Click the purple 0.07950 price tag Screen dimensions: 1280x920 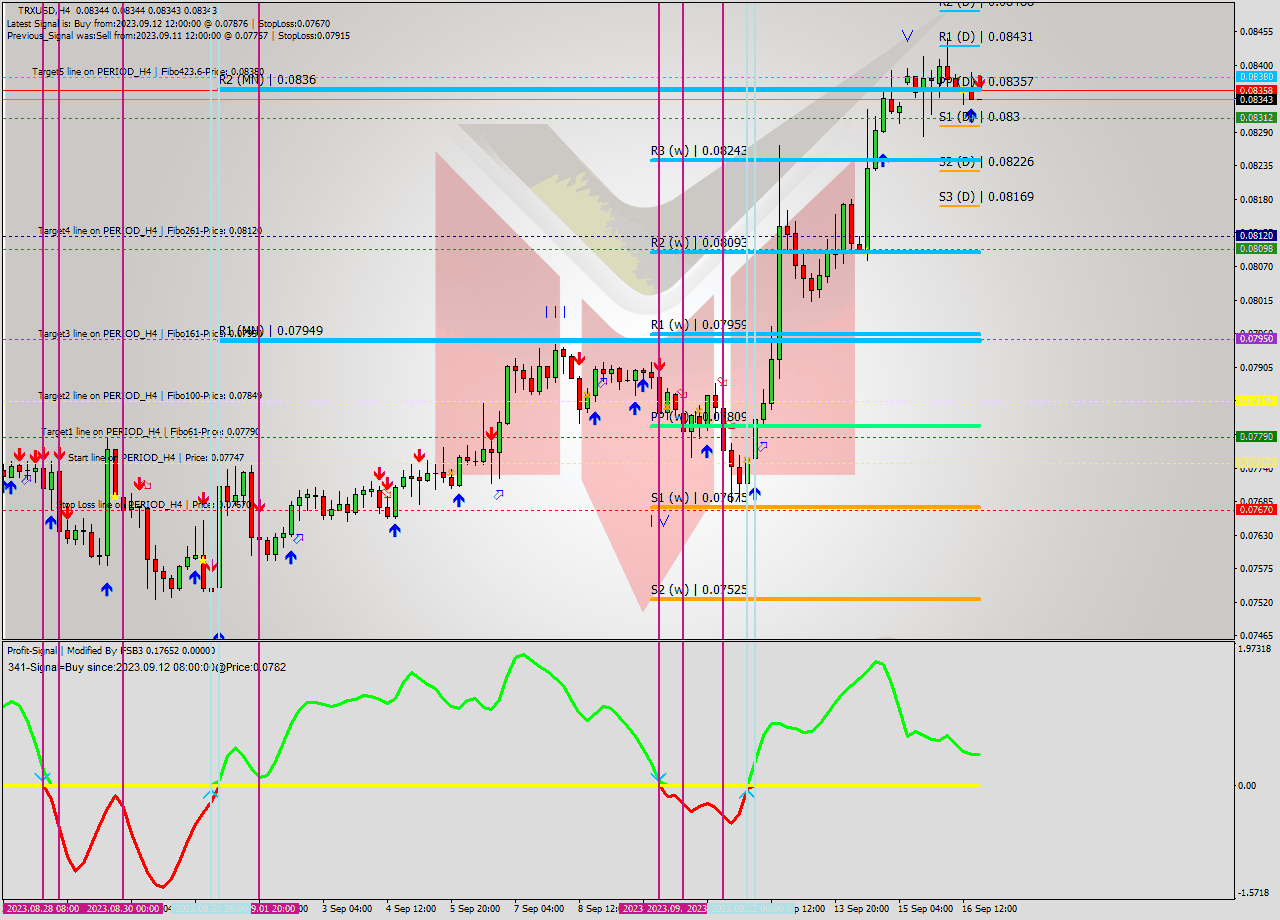pyautogui.click(x=1256, y=339)
